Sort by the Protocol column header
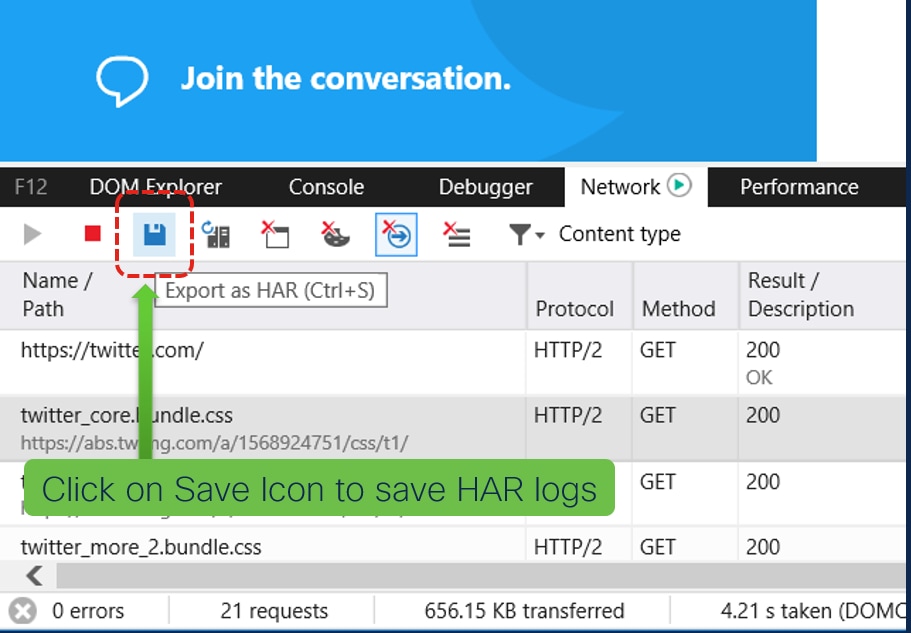Image resolution: width=911 pixels, height=633 pixels. tap(580, 295)
